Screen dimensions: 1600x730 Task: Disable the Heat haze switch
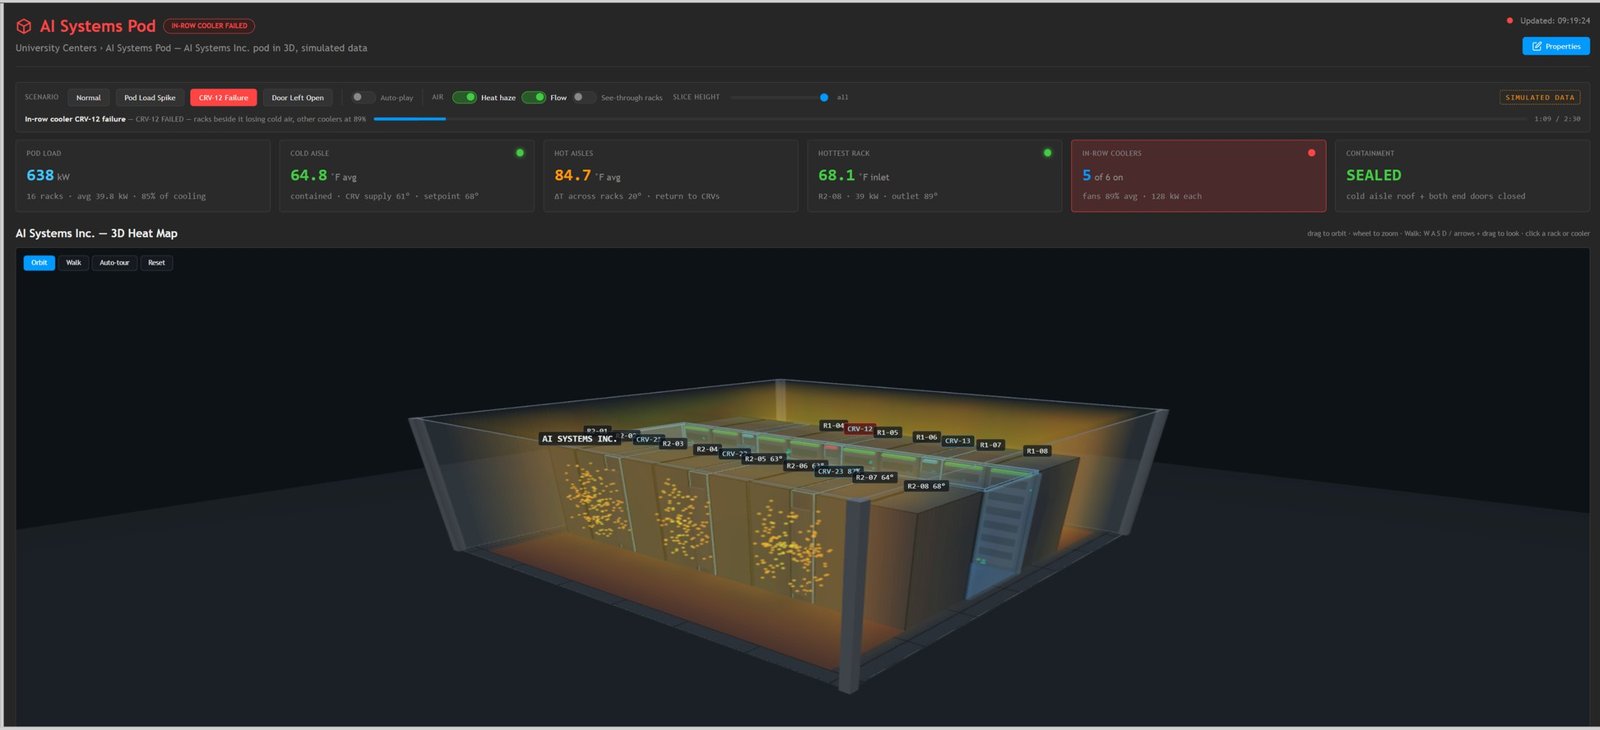click(464, 97)
